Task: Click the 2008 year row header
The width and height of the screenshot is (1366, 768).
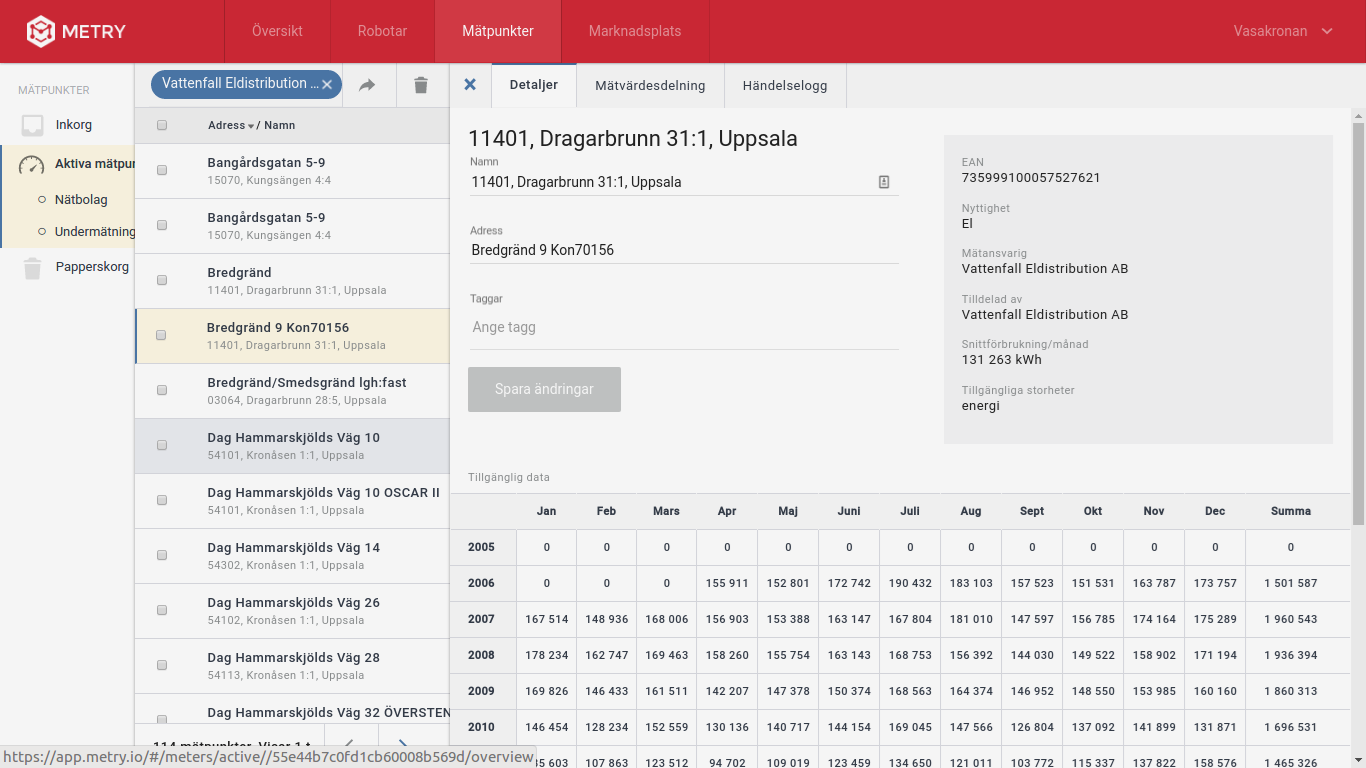Action: point(482,655)
